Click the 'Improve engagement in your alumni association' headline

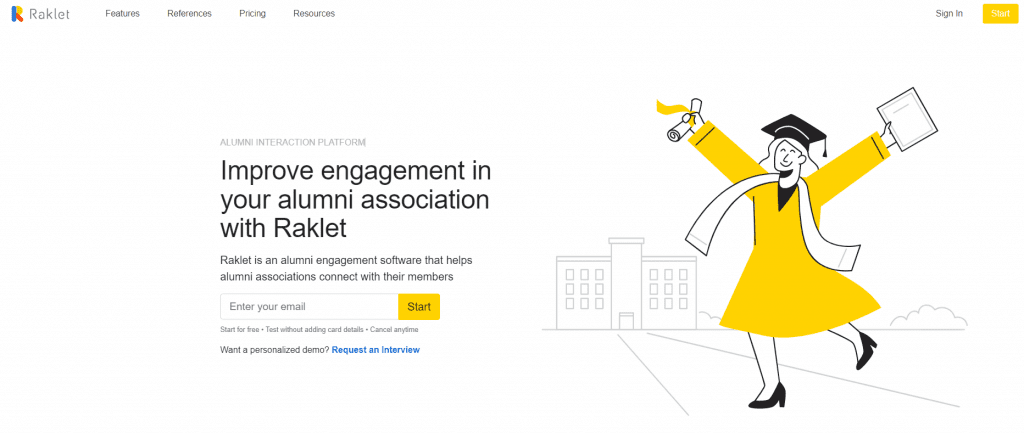coord(356,200)
